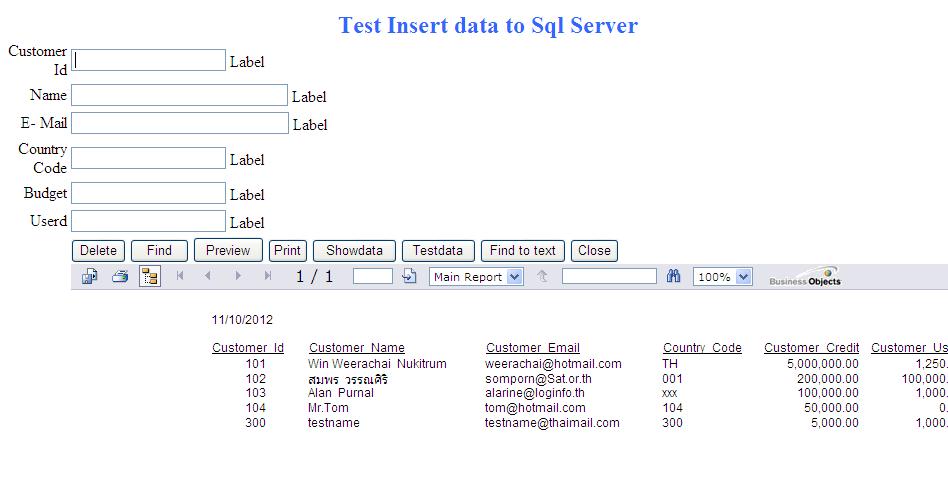Click the testname name cell

click(x=334, y=423)
